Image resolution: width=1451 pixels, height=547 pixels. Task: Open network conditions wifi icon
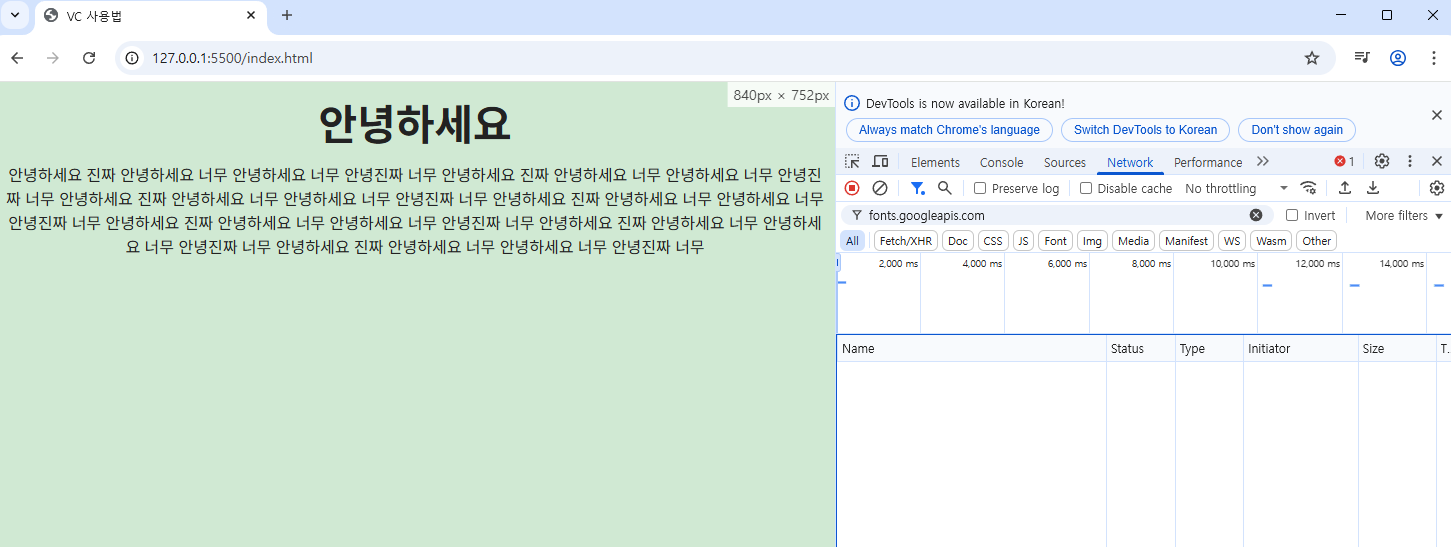(x=1308, y=188)
